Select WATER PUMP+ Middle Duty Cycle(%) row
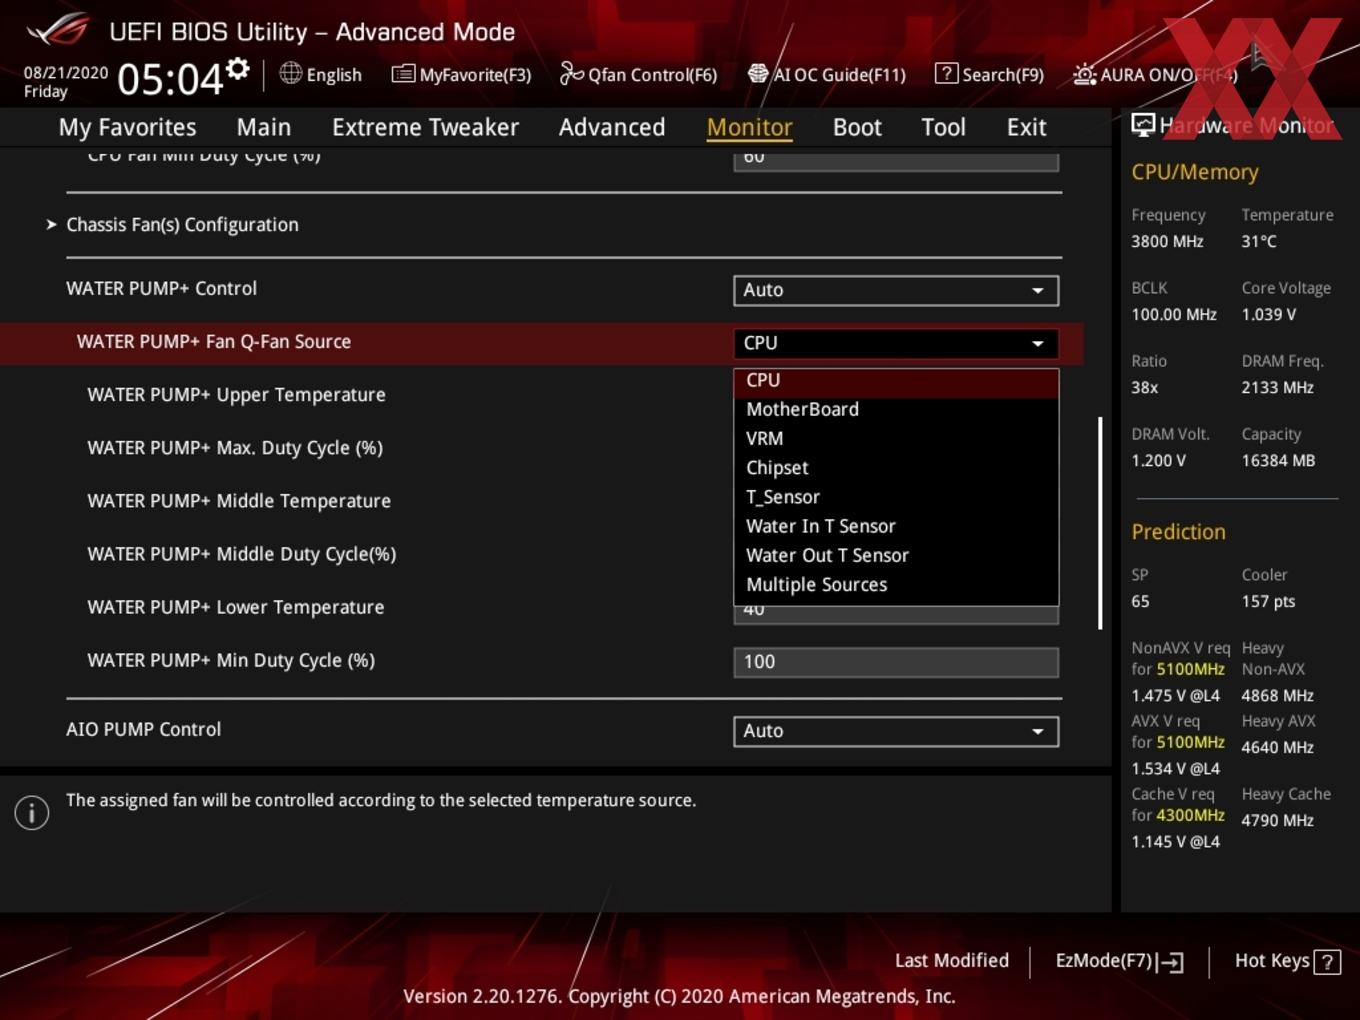 242,554
